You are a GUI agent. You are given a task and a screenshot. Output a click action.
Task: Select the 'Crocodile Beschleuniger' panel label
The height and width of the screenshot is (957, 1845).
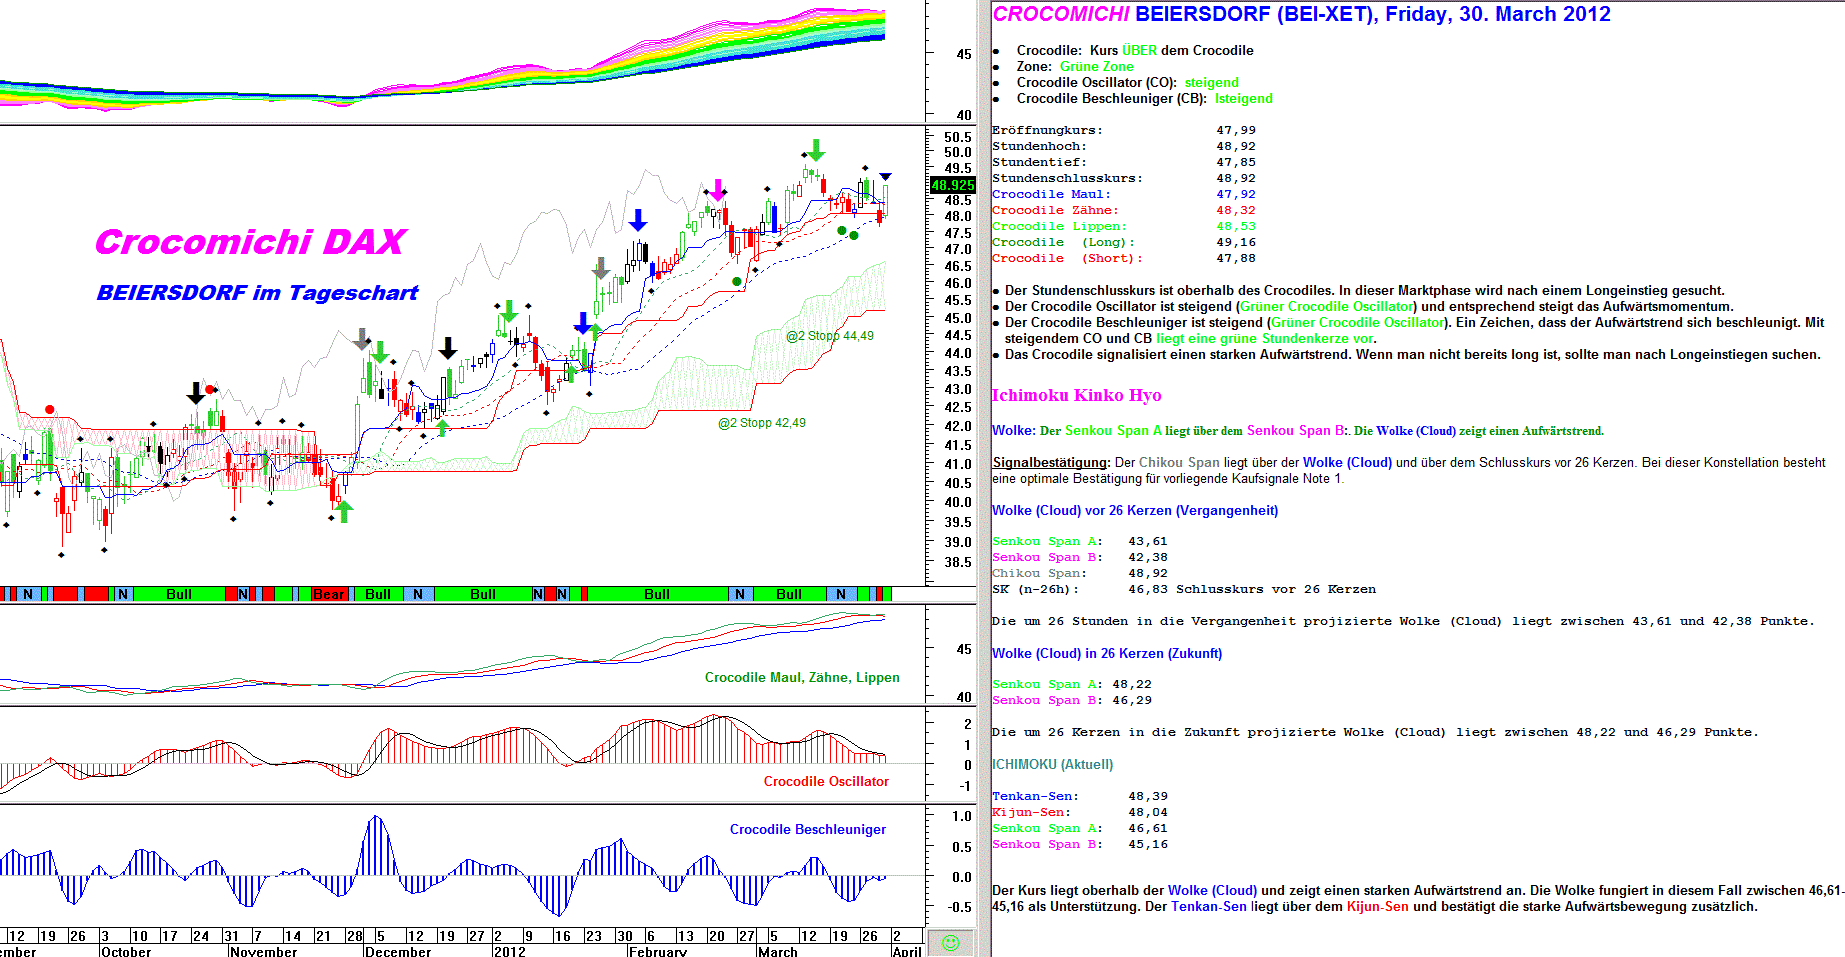click(807, 829)
